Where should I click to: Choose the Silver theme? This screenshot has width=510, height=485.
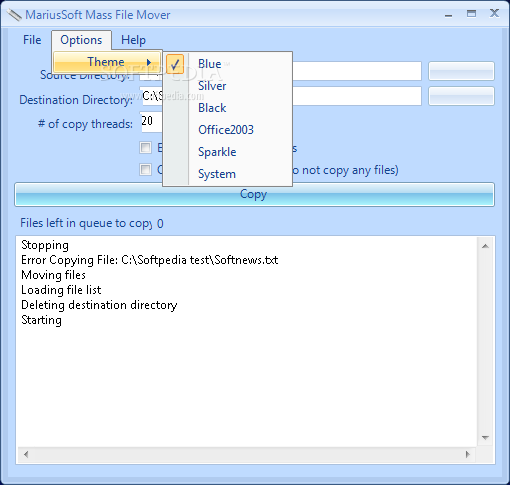(x=228, y=86)
